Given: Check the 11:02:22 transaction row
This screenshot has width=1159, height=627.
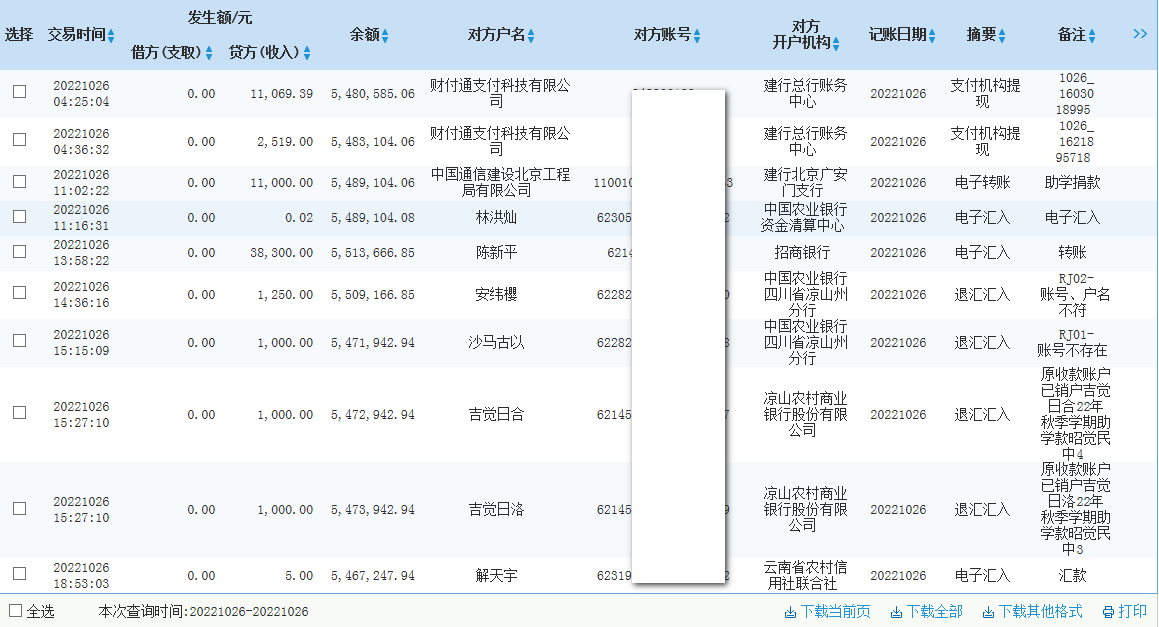Looking at the screenshot, I should tap(19, 181).
